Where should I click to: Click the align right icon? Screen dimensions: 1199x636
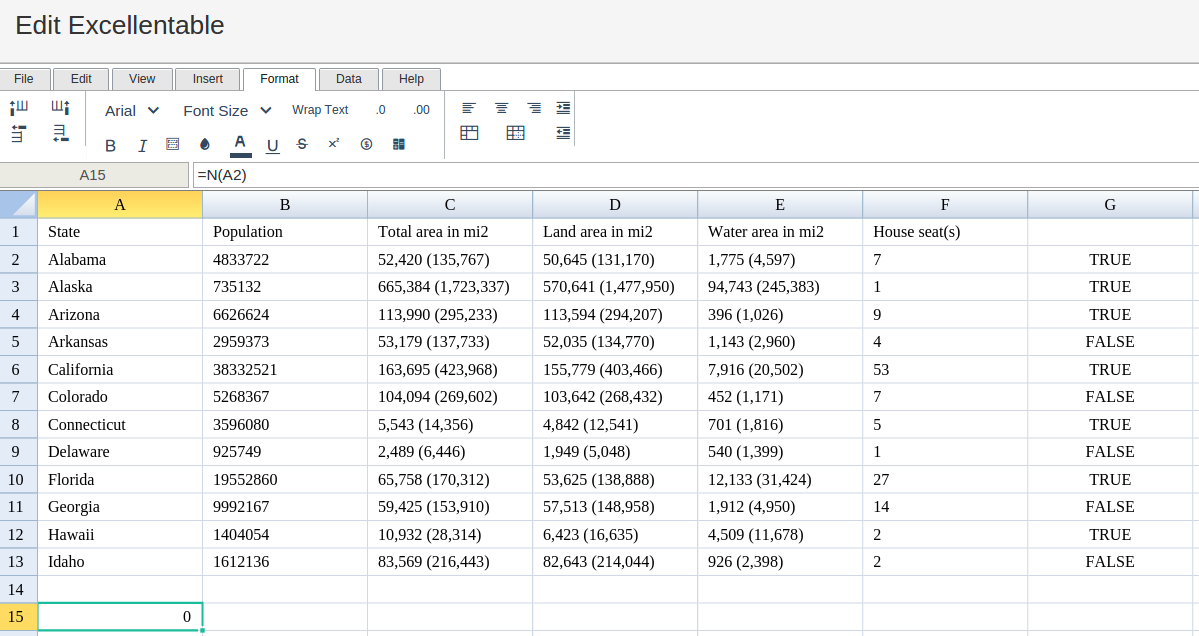[x=534, y=108]
